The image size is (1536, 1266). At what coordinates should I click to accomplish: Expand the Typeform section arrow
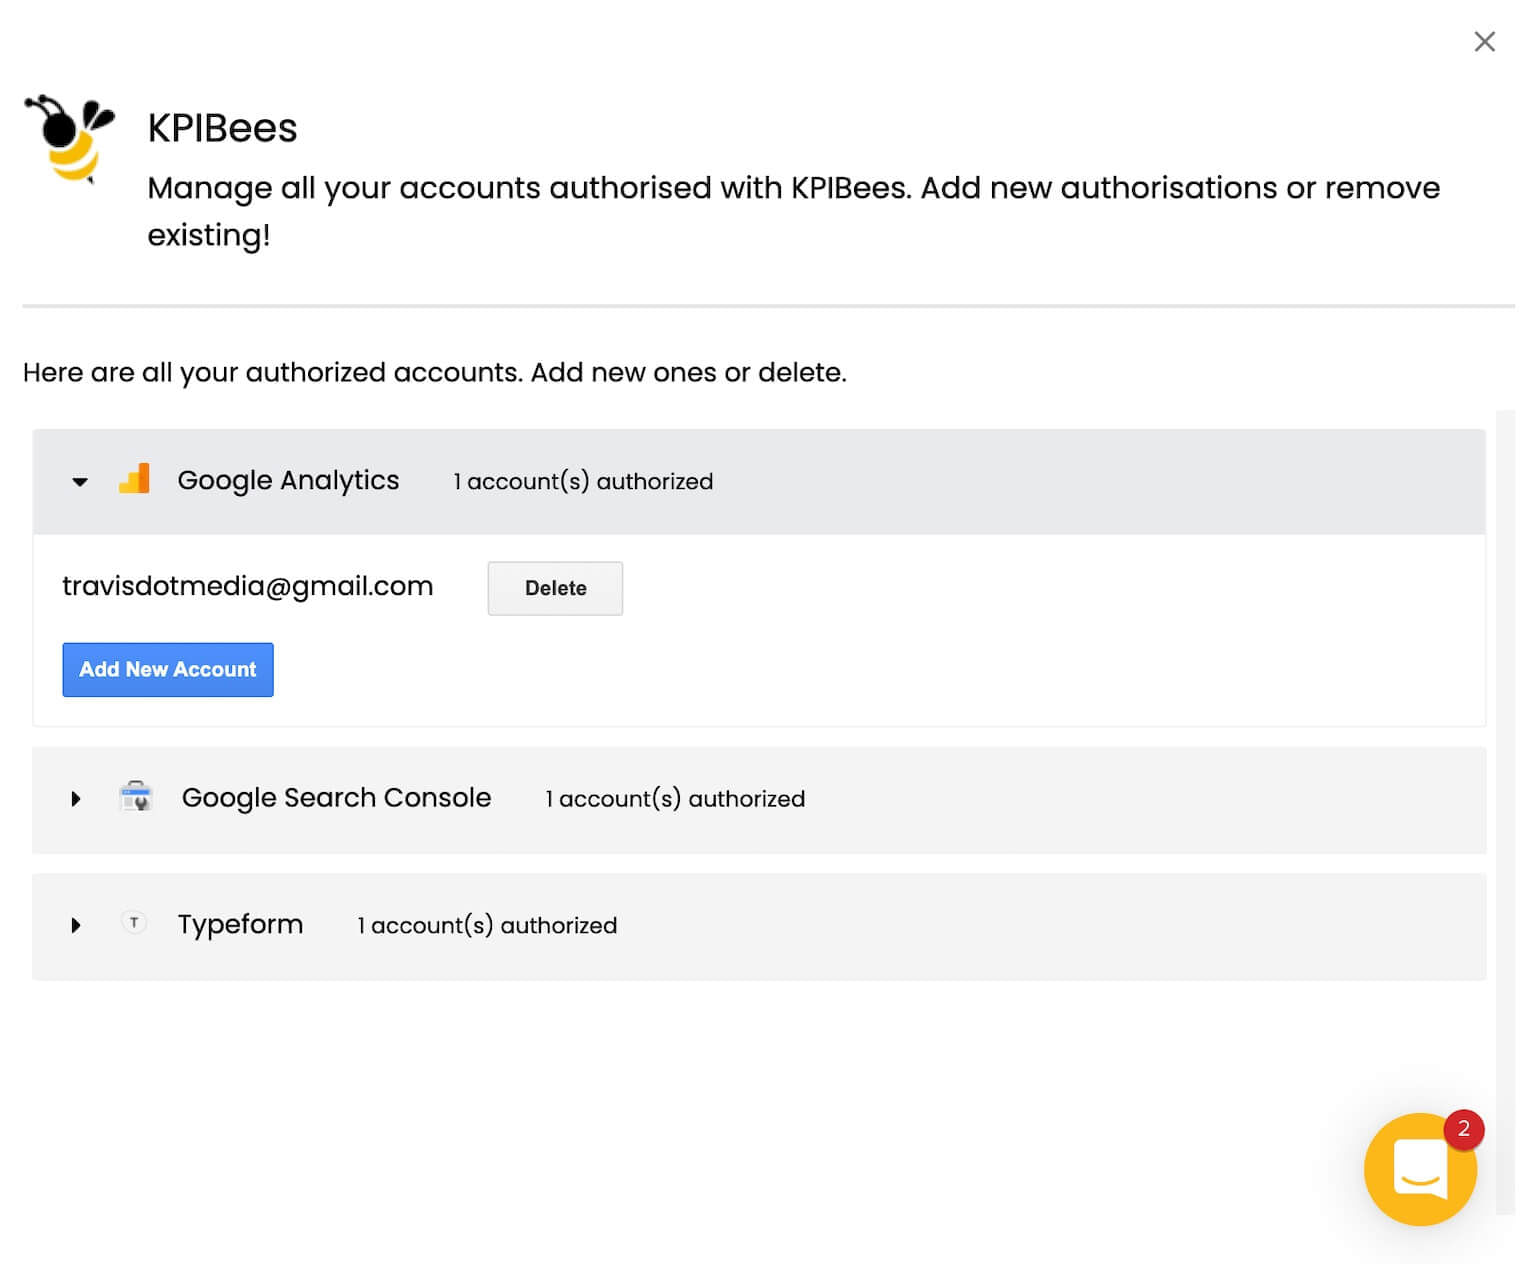coord(76,926)
